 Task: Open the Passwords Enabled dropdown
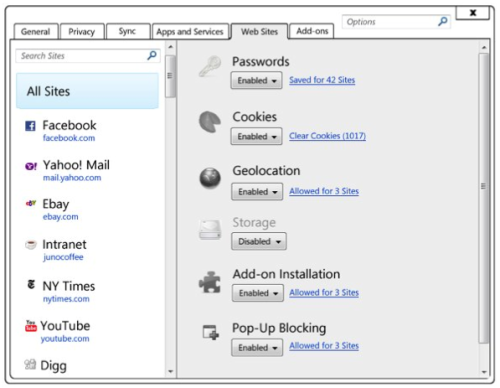[x=256, y=80]
